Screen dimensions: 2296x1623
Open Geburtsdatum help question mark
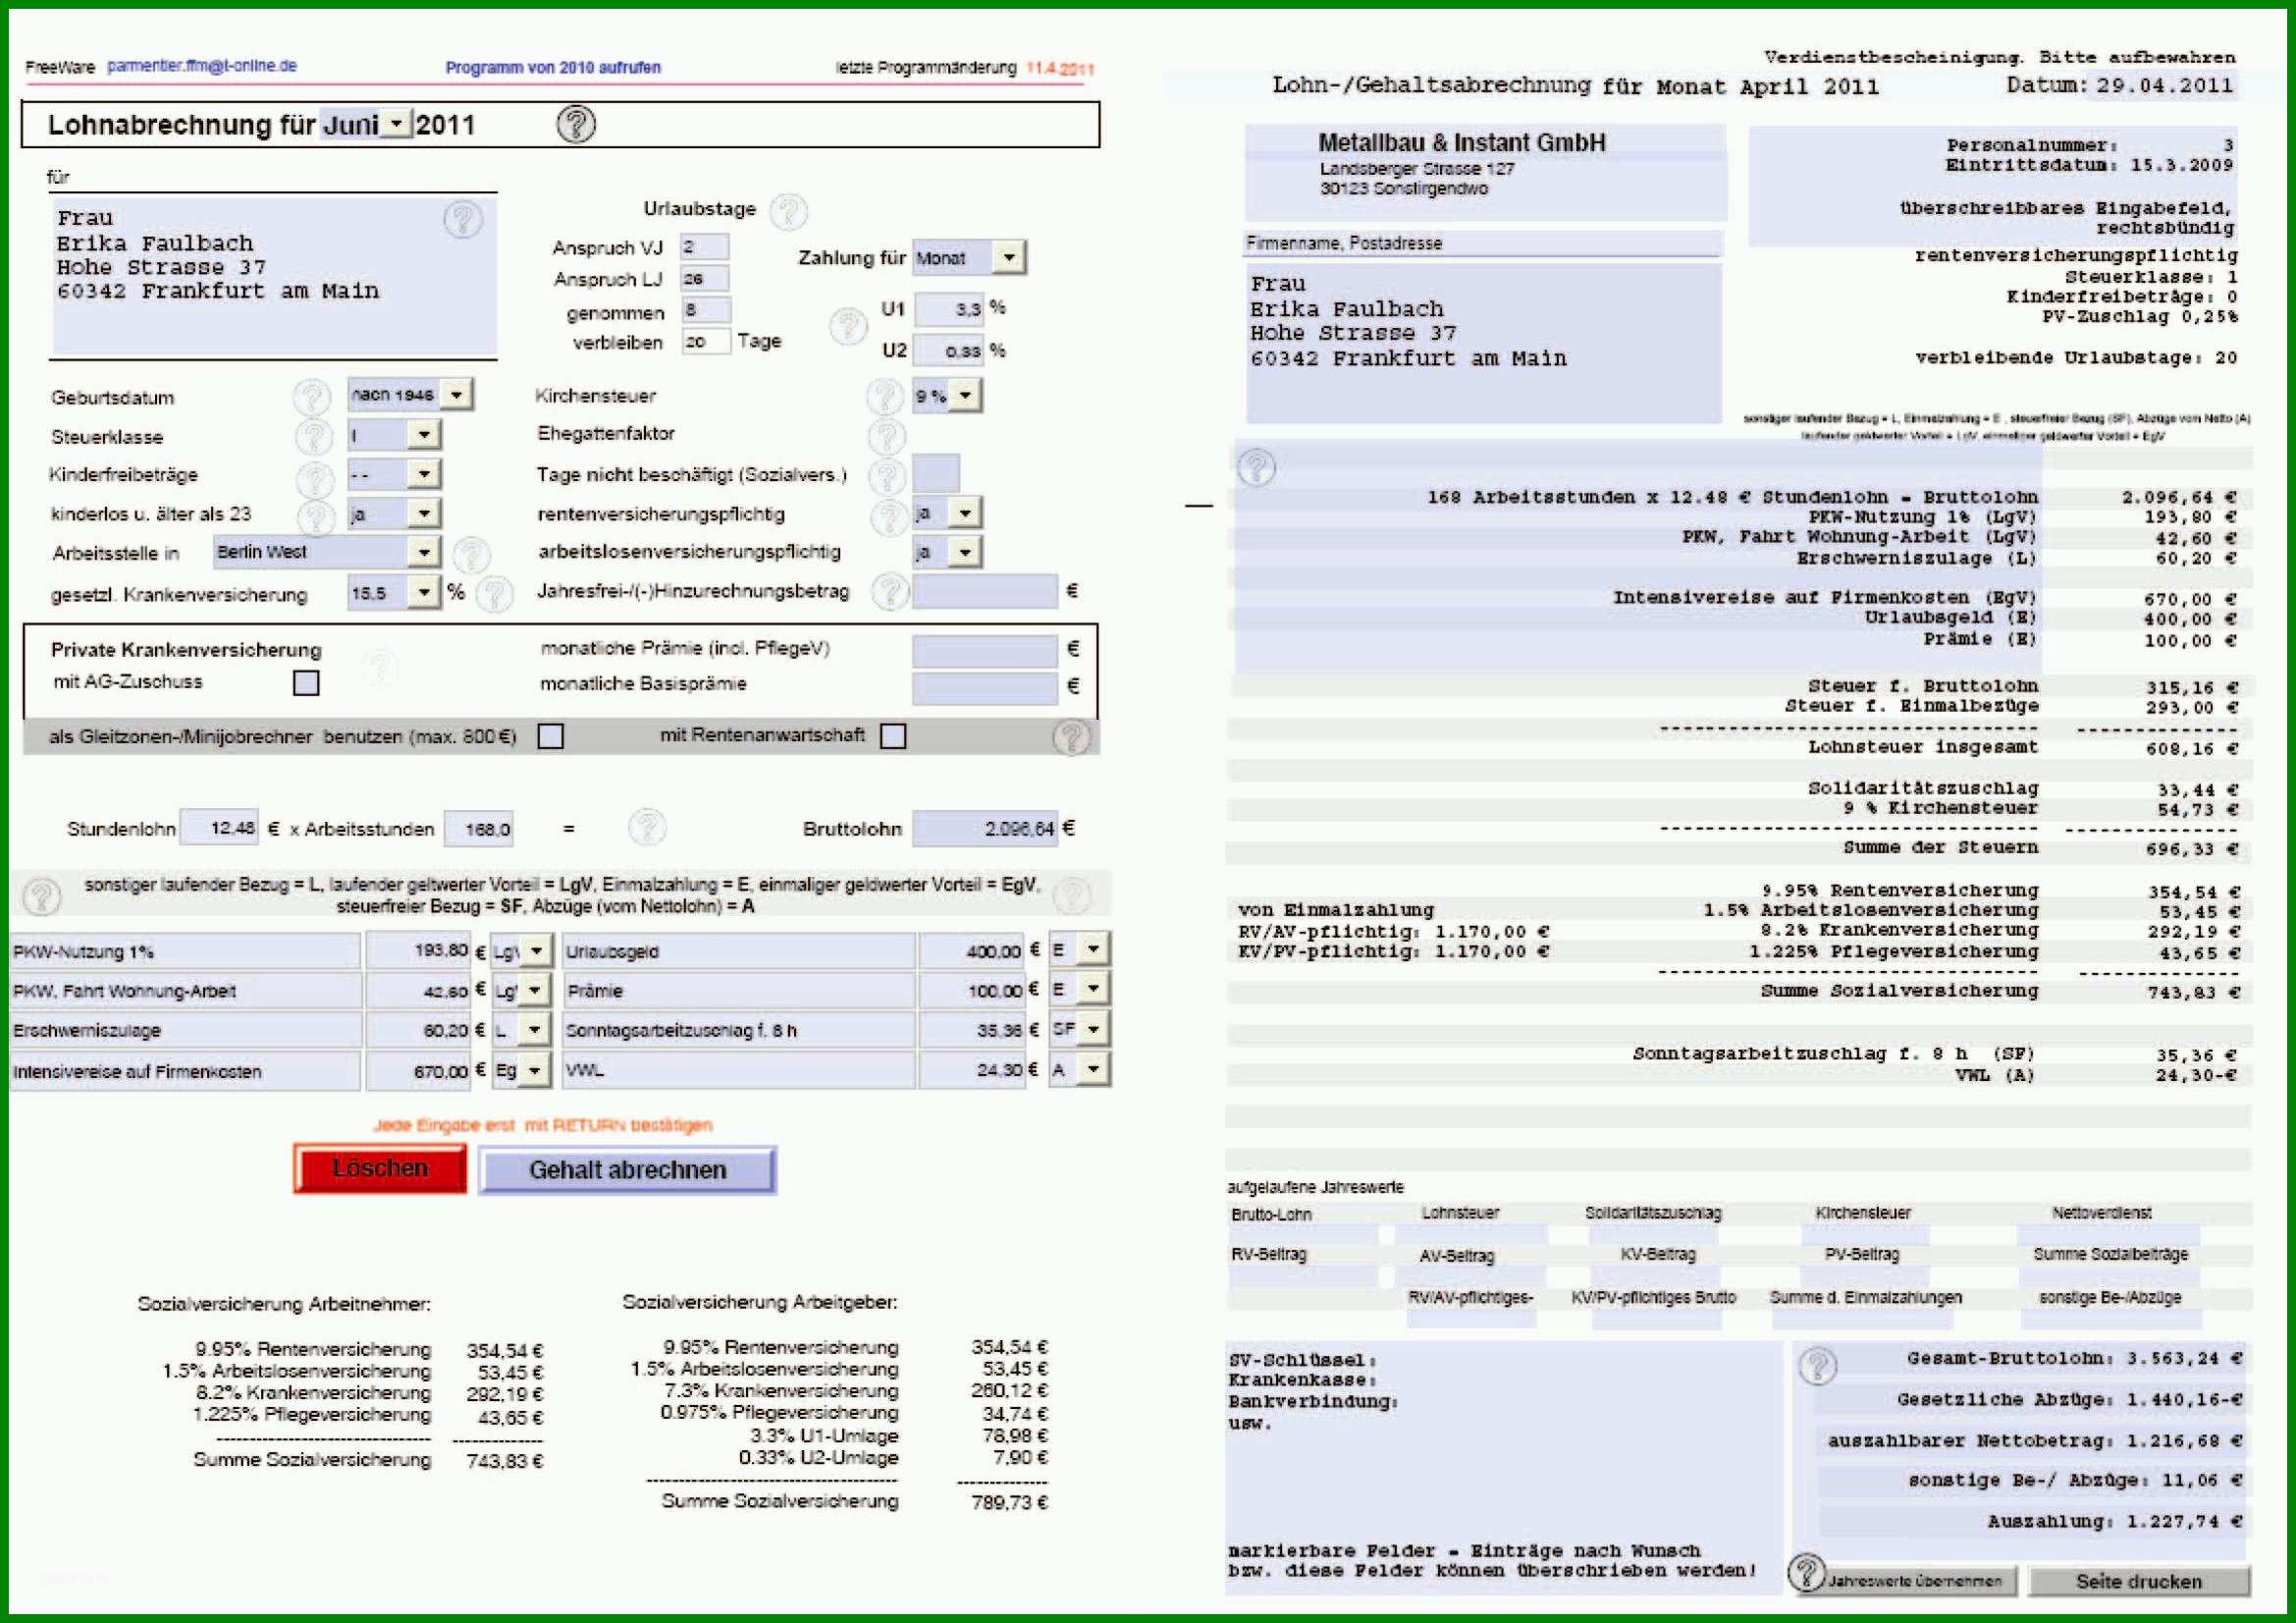(x=312, y=397)
